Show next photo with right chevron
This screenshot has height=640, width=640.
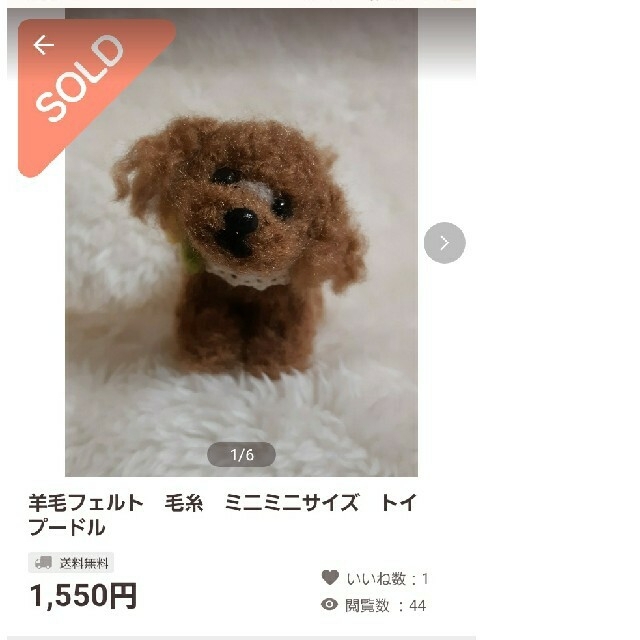coord(444,243)
